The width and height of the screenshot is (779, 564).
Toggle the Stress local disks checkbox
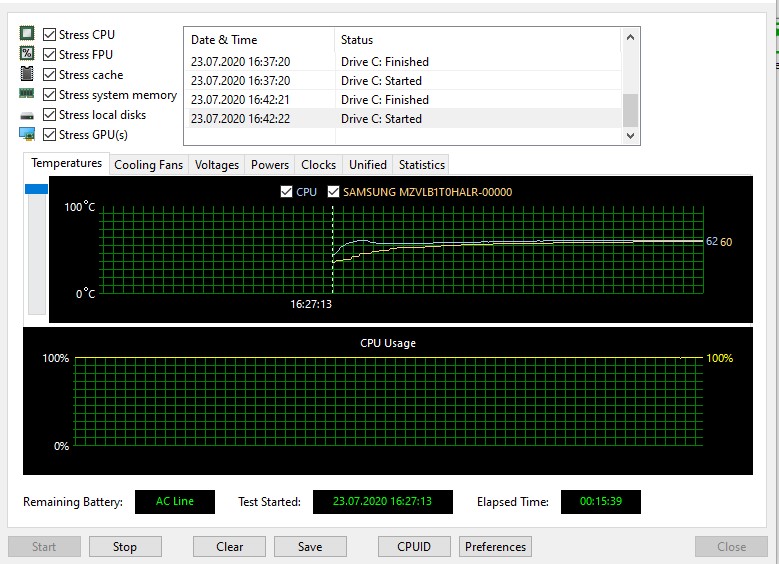(49, 115)
